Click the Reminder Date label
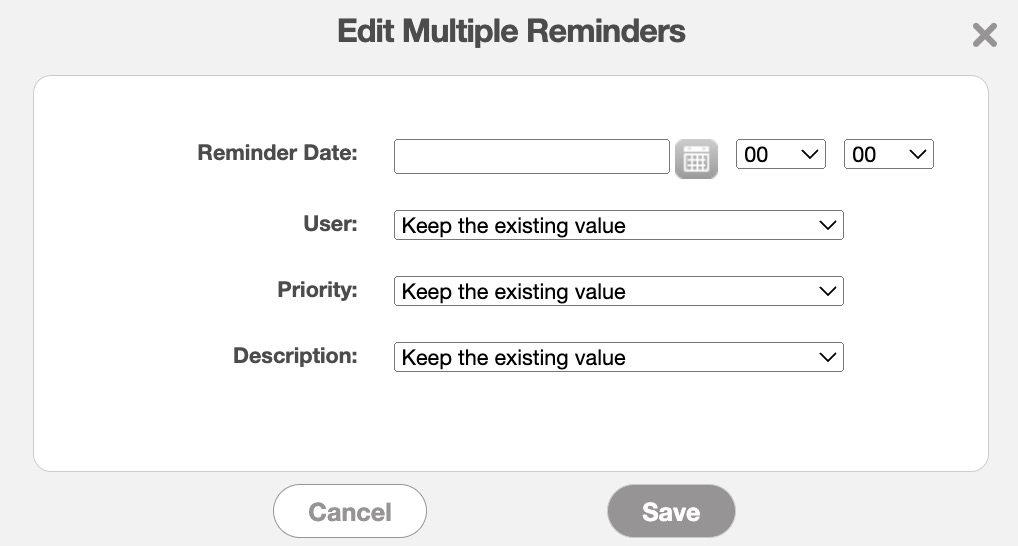 pyautogui.click(x=277, y=153)
